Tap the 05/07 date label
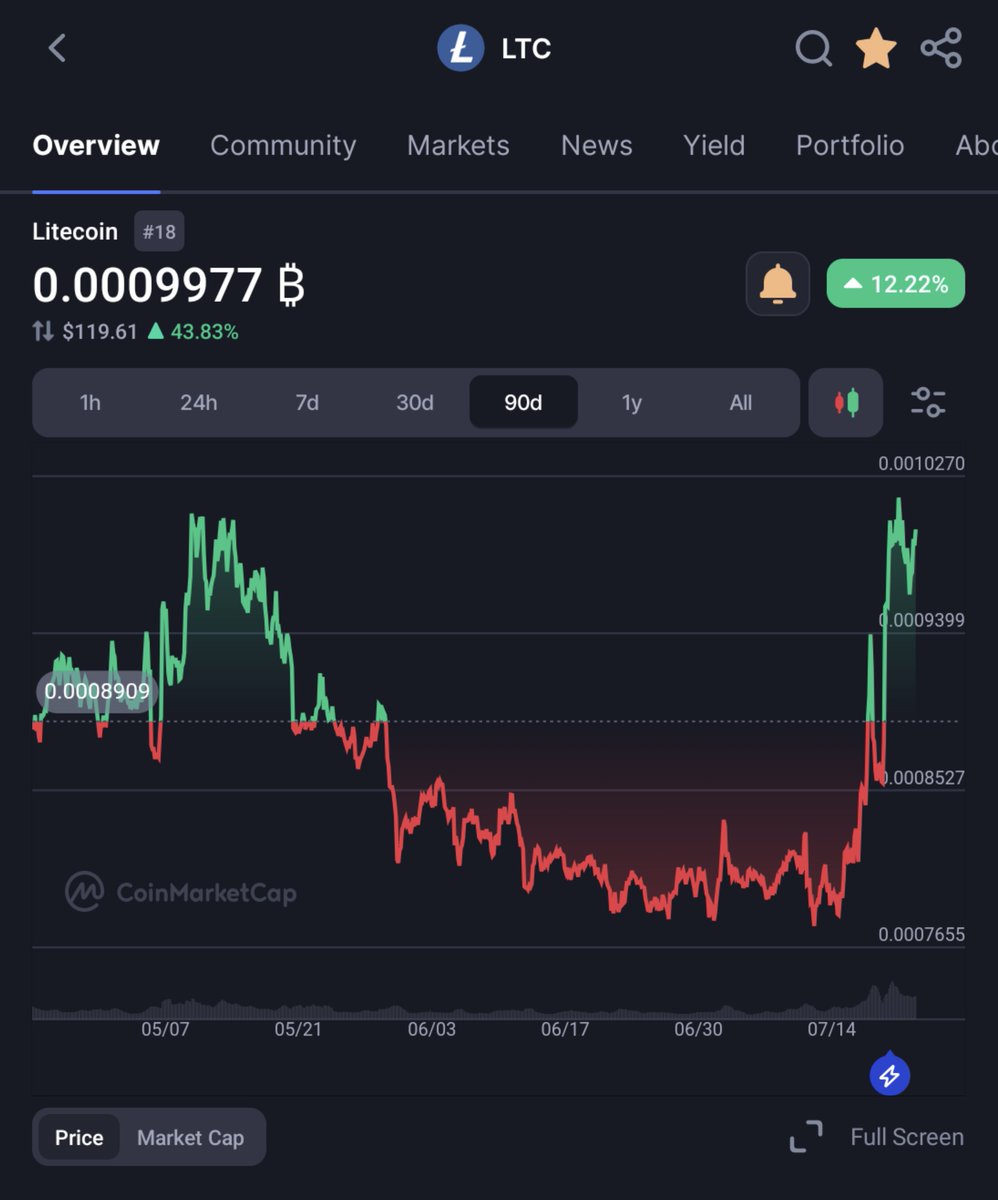998x1200 pixels. click(x=165, y=1030)
